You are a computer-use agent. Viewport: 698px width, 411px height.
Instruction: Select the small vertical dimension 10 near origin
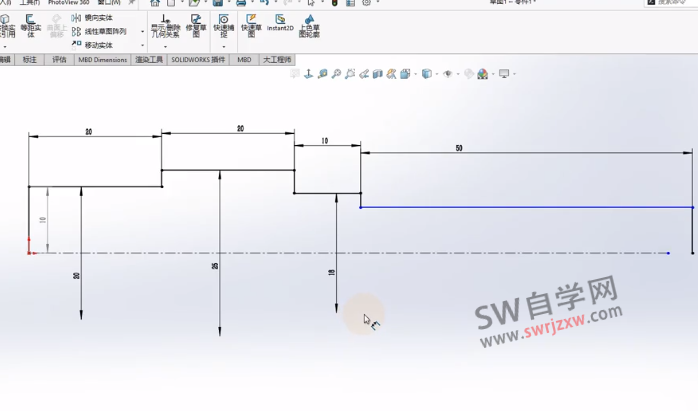[x=43, y=220]
